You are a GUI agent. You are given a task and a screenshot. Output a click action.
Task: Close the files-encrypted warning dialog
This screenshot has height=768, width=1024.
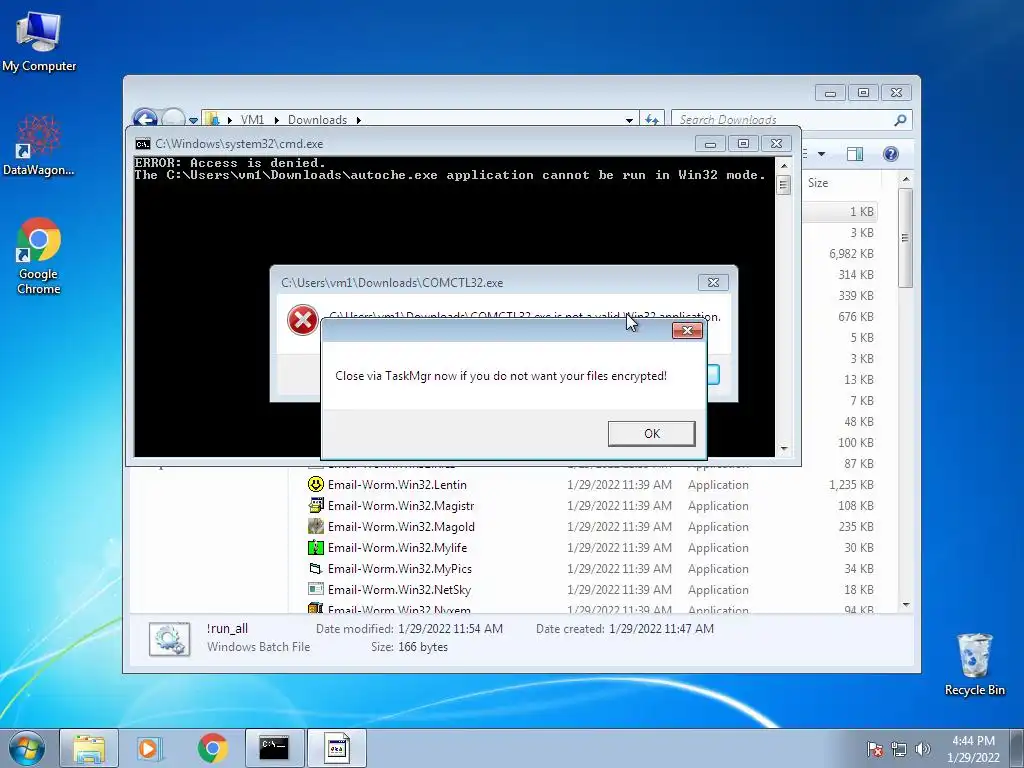tap(687, 330)
